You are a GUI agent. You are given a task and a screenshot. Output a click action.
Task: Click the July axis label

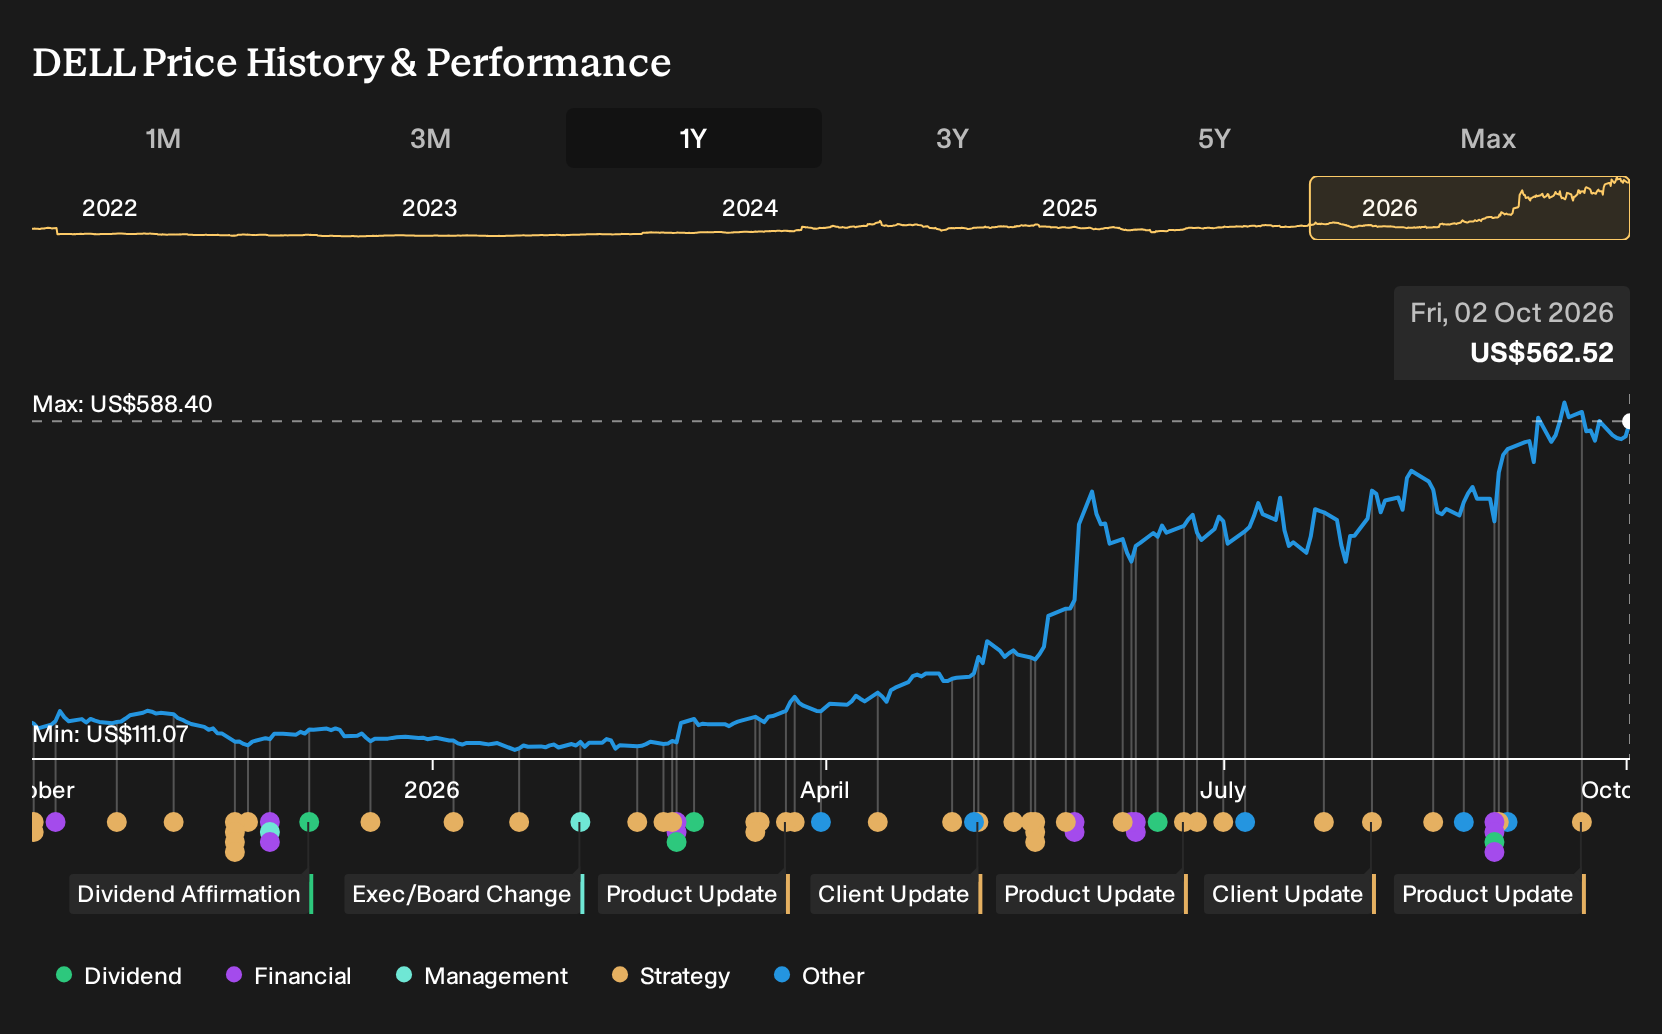coord(1223,790)
